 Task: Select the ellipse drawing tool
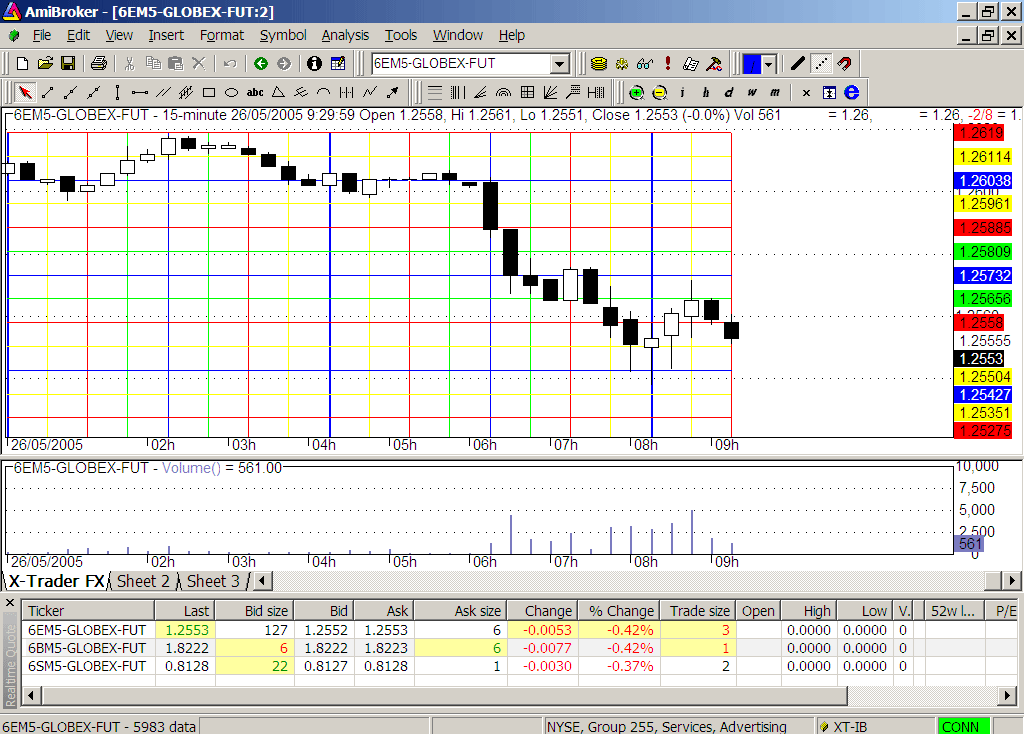point(231,92)
